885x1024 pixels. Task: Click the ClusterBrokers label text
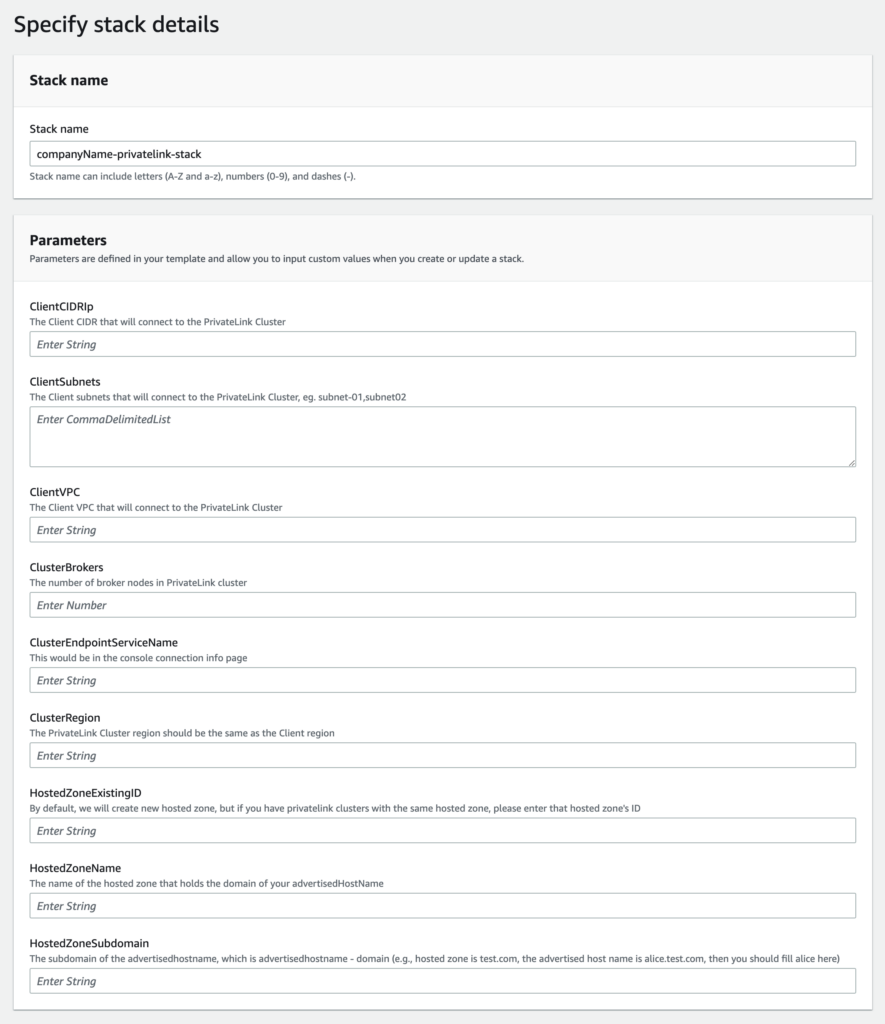(66, 567)
